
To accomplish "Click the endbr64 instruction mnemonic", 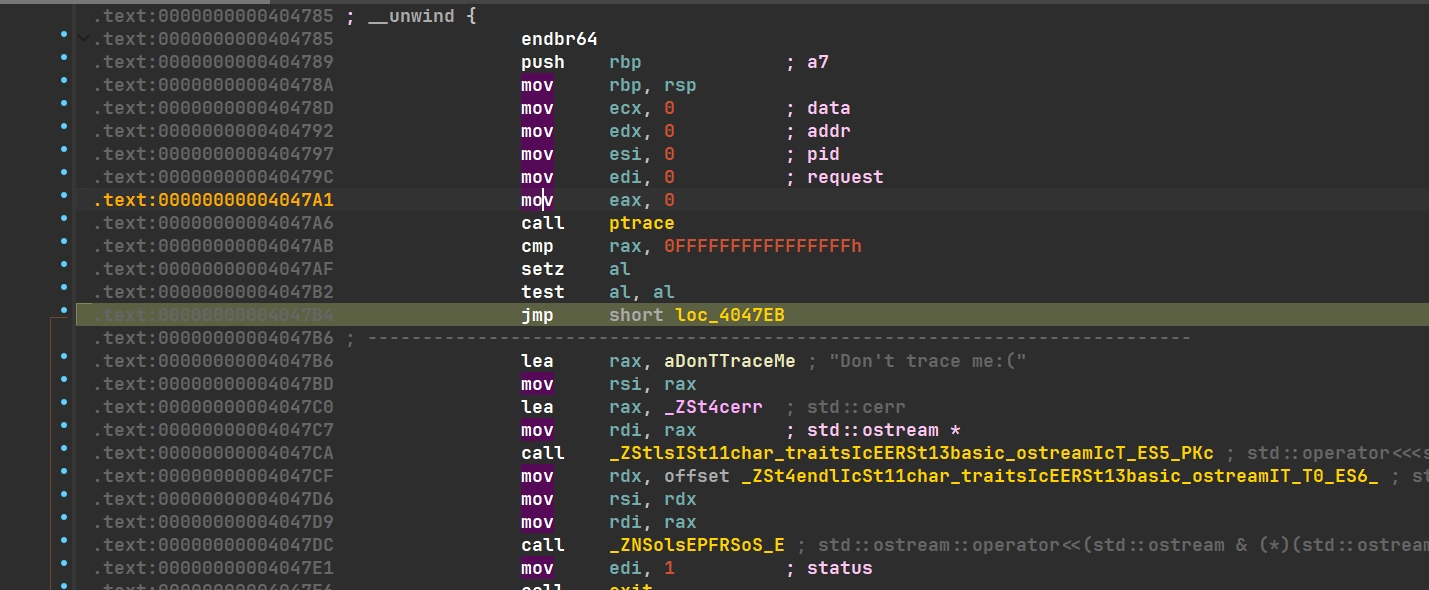I will click(x=559, y=39).
